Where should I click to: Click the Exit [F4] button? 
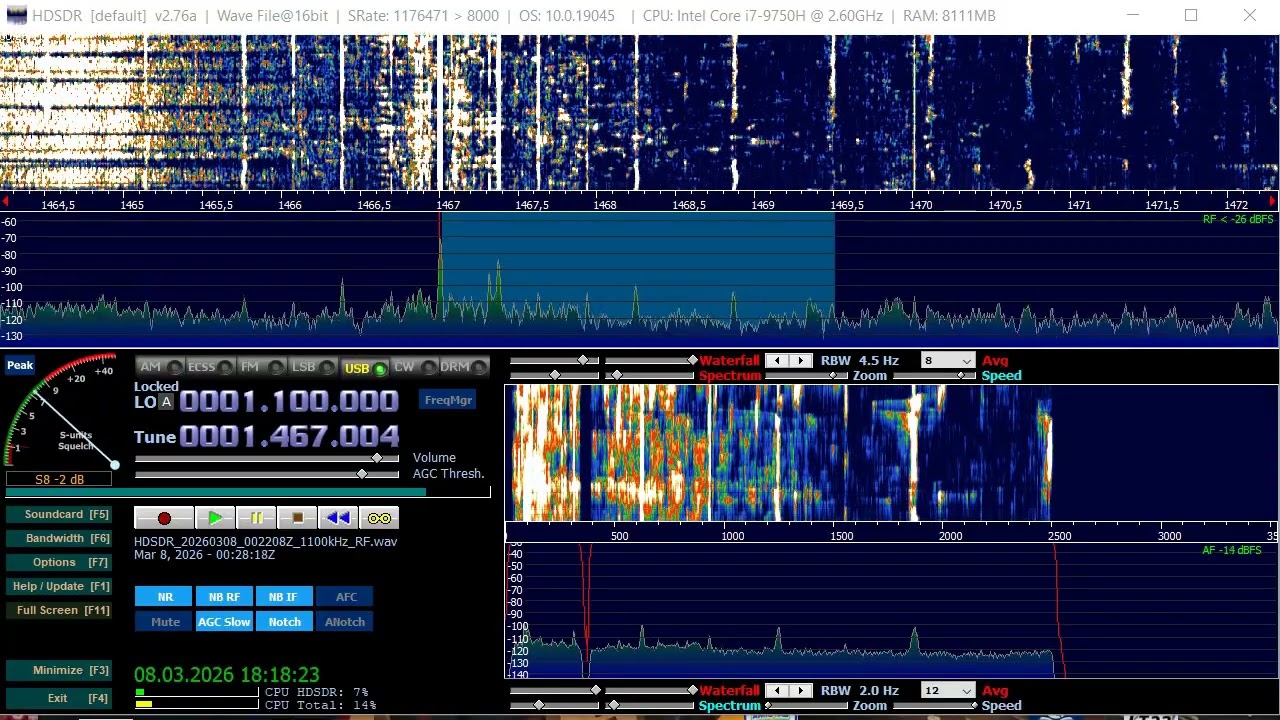[x=58, y=698]
